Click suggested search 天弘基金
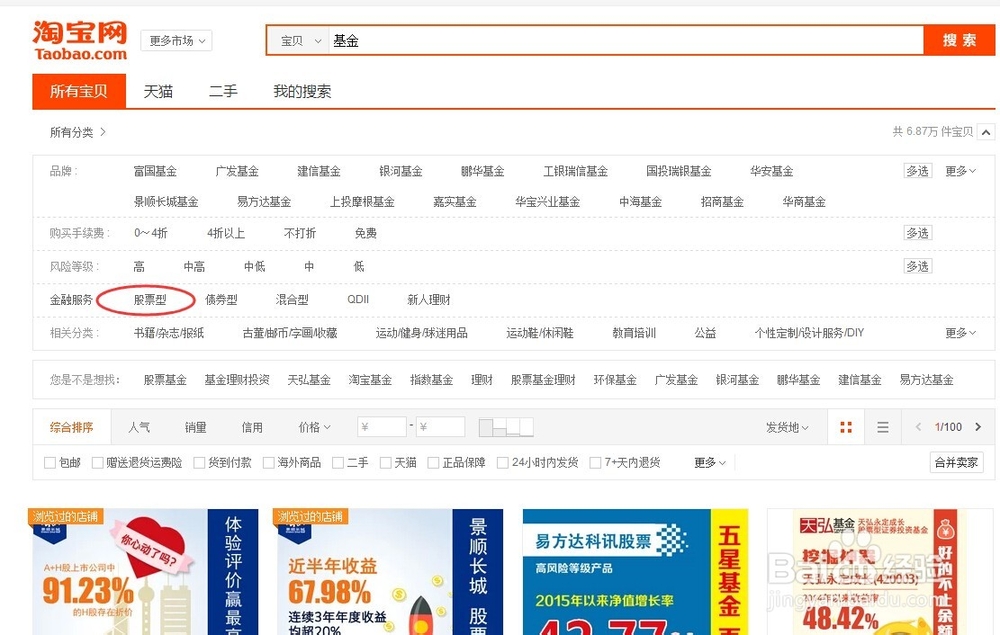Viewport: 1000px width, 635px height. pos(309,380)
